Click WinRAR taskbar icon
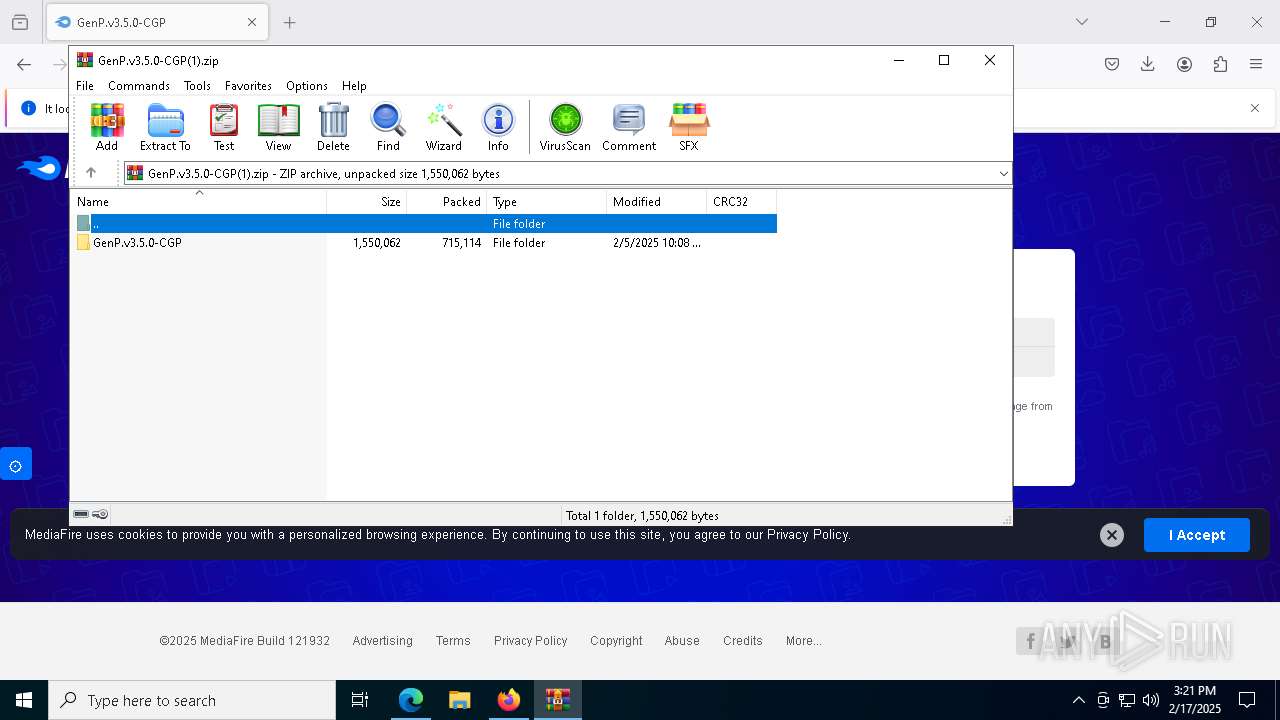 (x=558, y=700)
